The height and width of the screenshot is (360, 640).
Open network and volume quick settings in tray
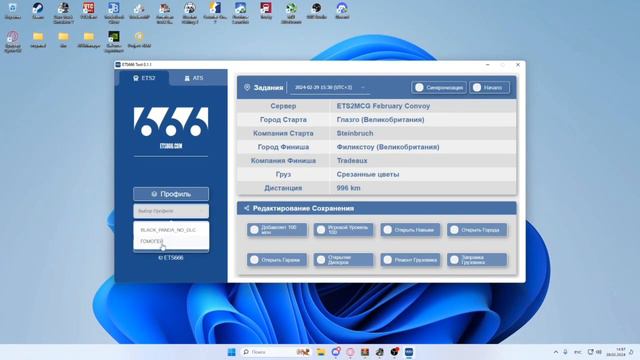pos(595,352)
